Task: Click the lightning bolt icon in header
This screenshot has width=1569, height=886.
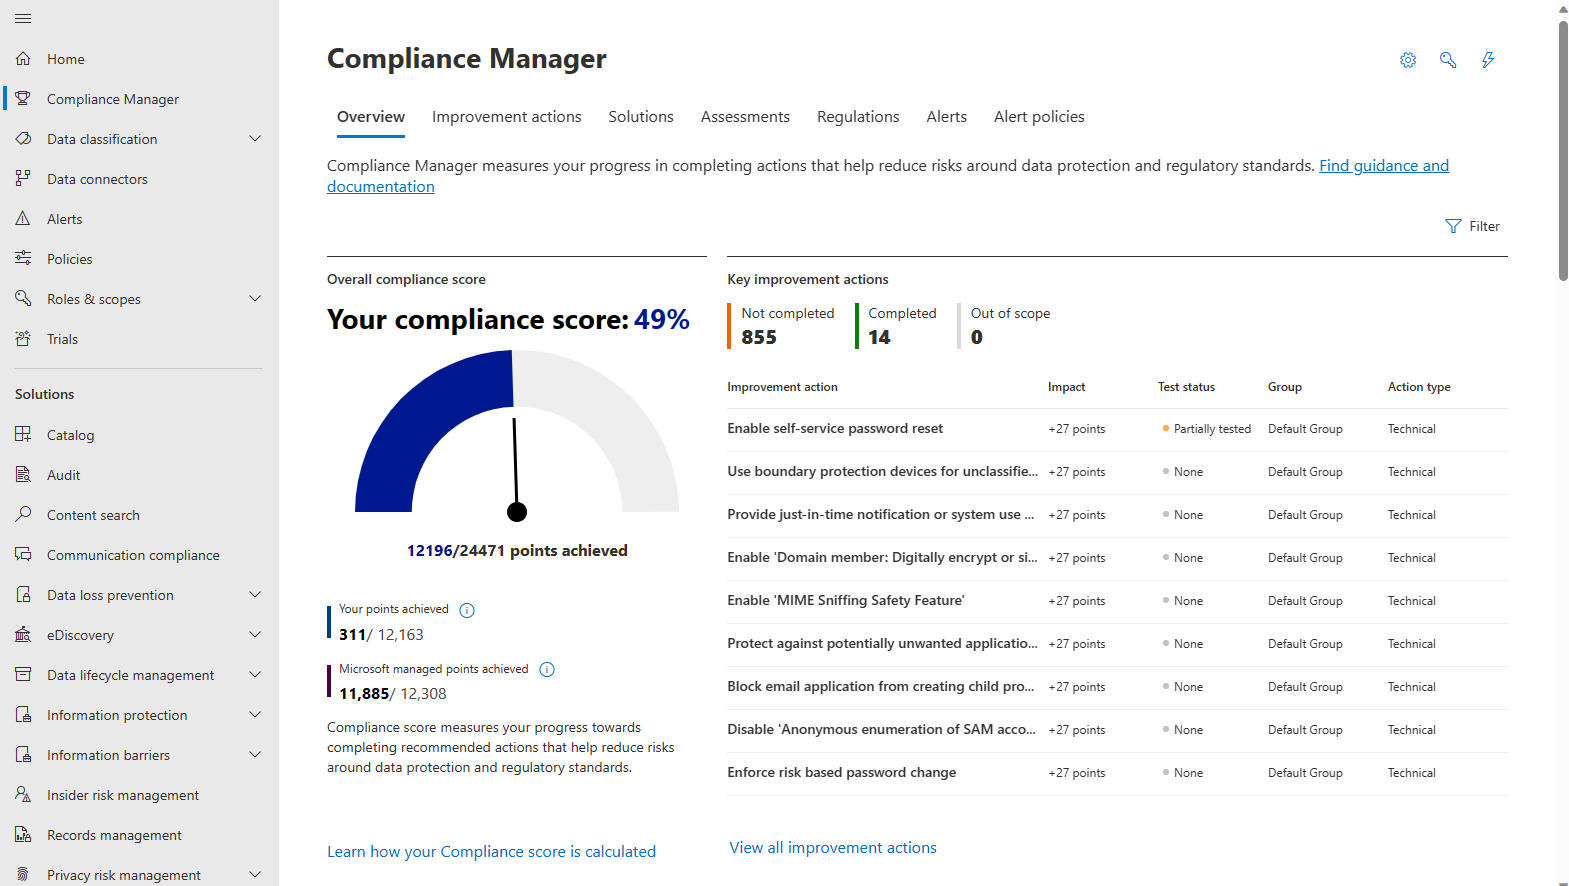Action: 1488,60
